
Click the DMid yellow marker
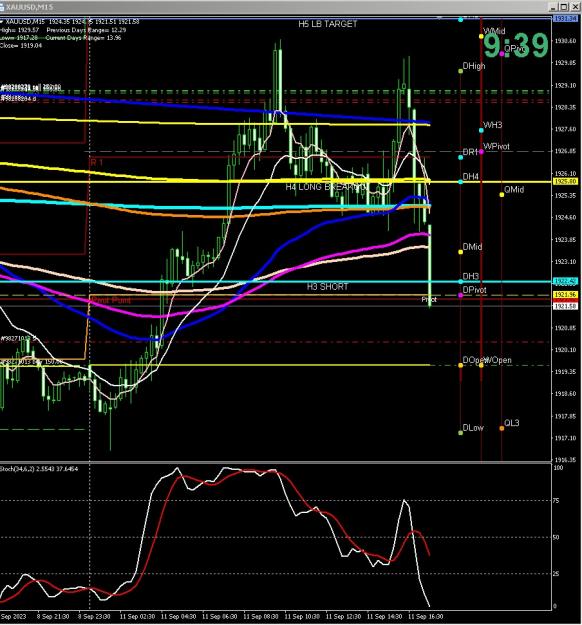click(460, 252)
